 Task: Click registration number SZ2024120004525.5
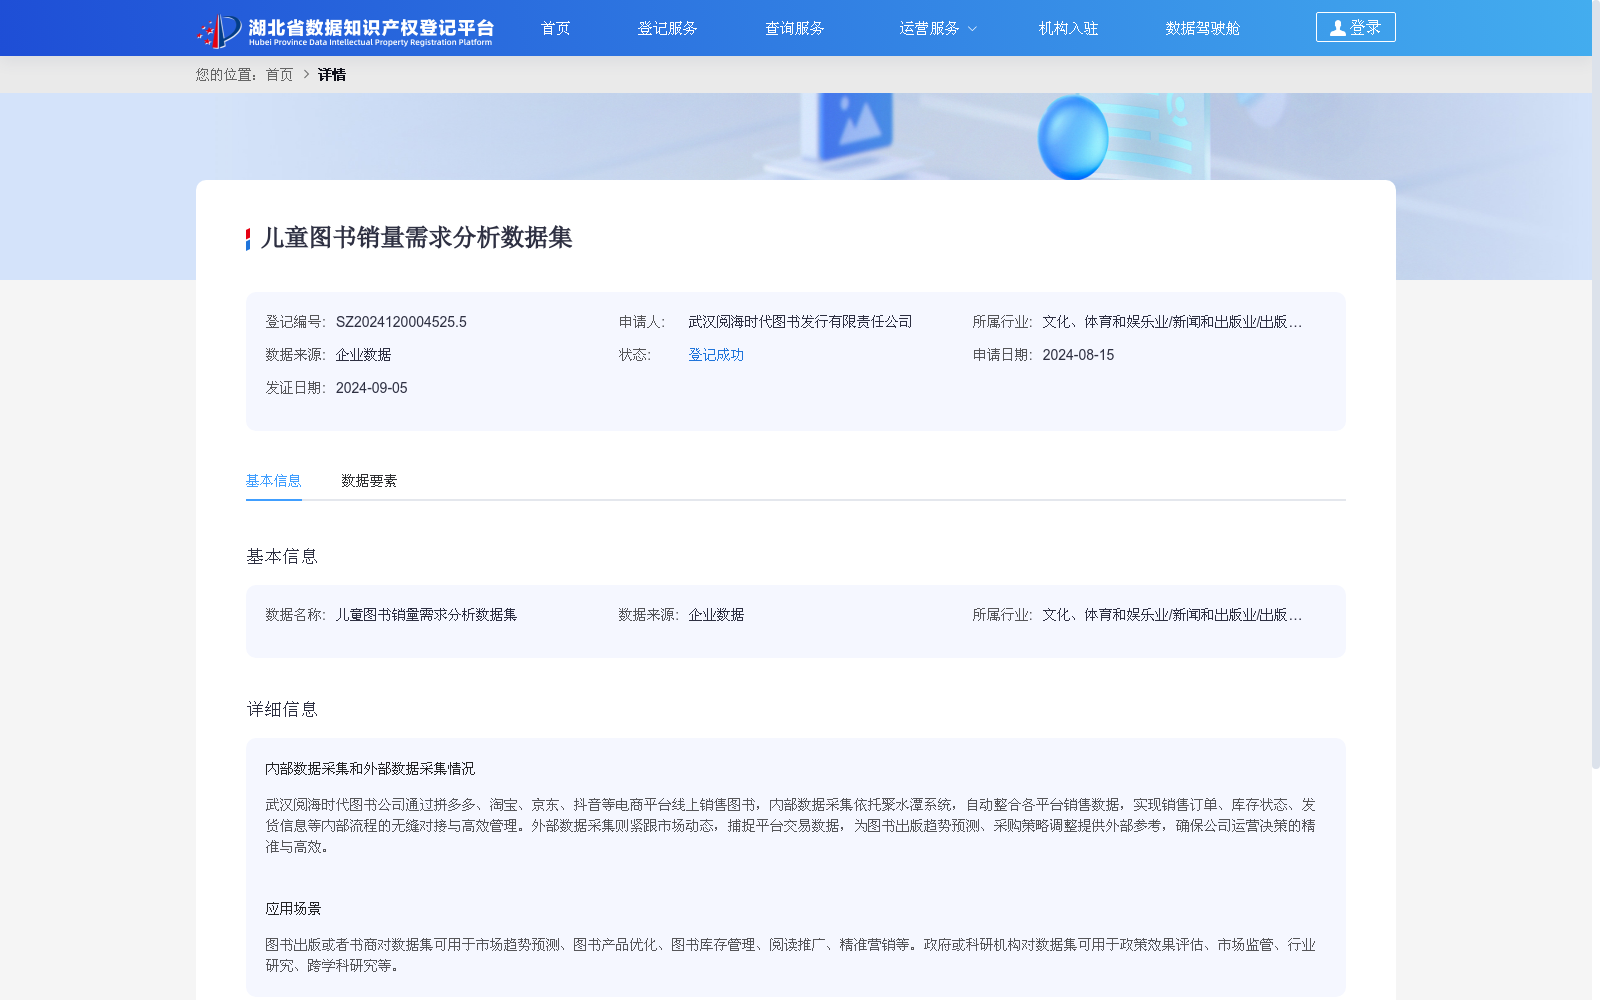coord(401,322)
